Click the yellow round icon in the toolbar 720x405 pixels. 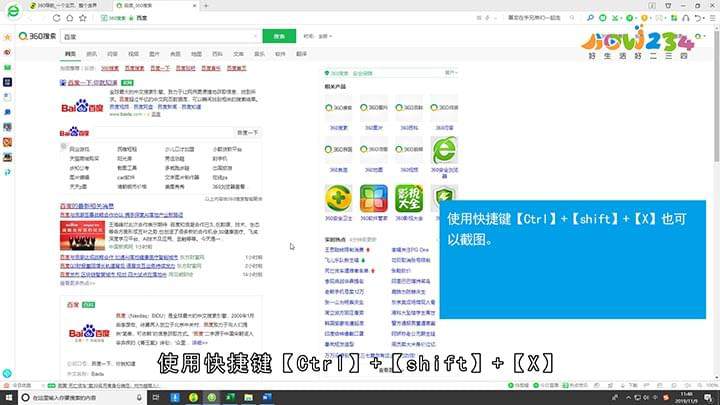644,18
